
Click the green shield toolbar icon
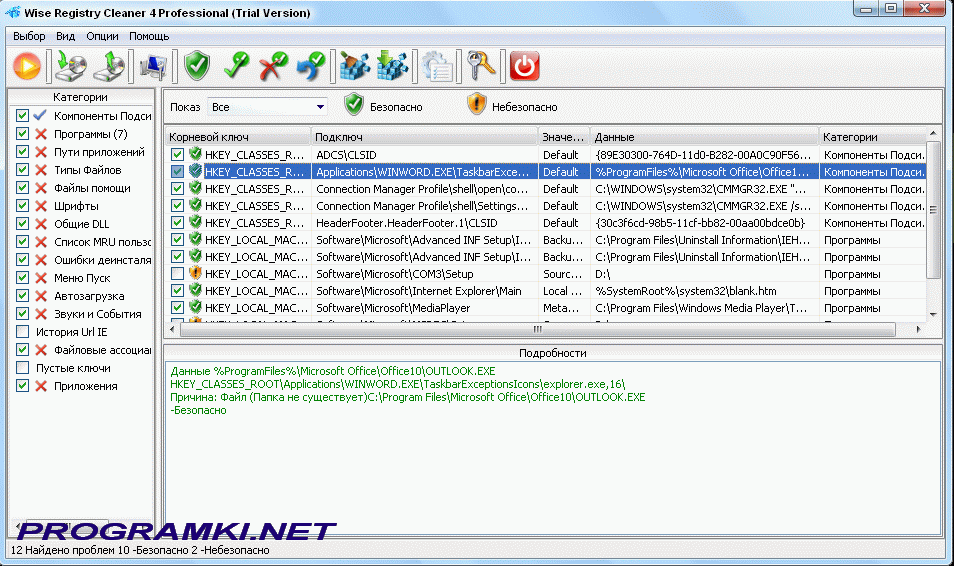(197, 66)
